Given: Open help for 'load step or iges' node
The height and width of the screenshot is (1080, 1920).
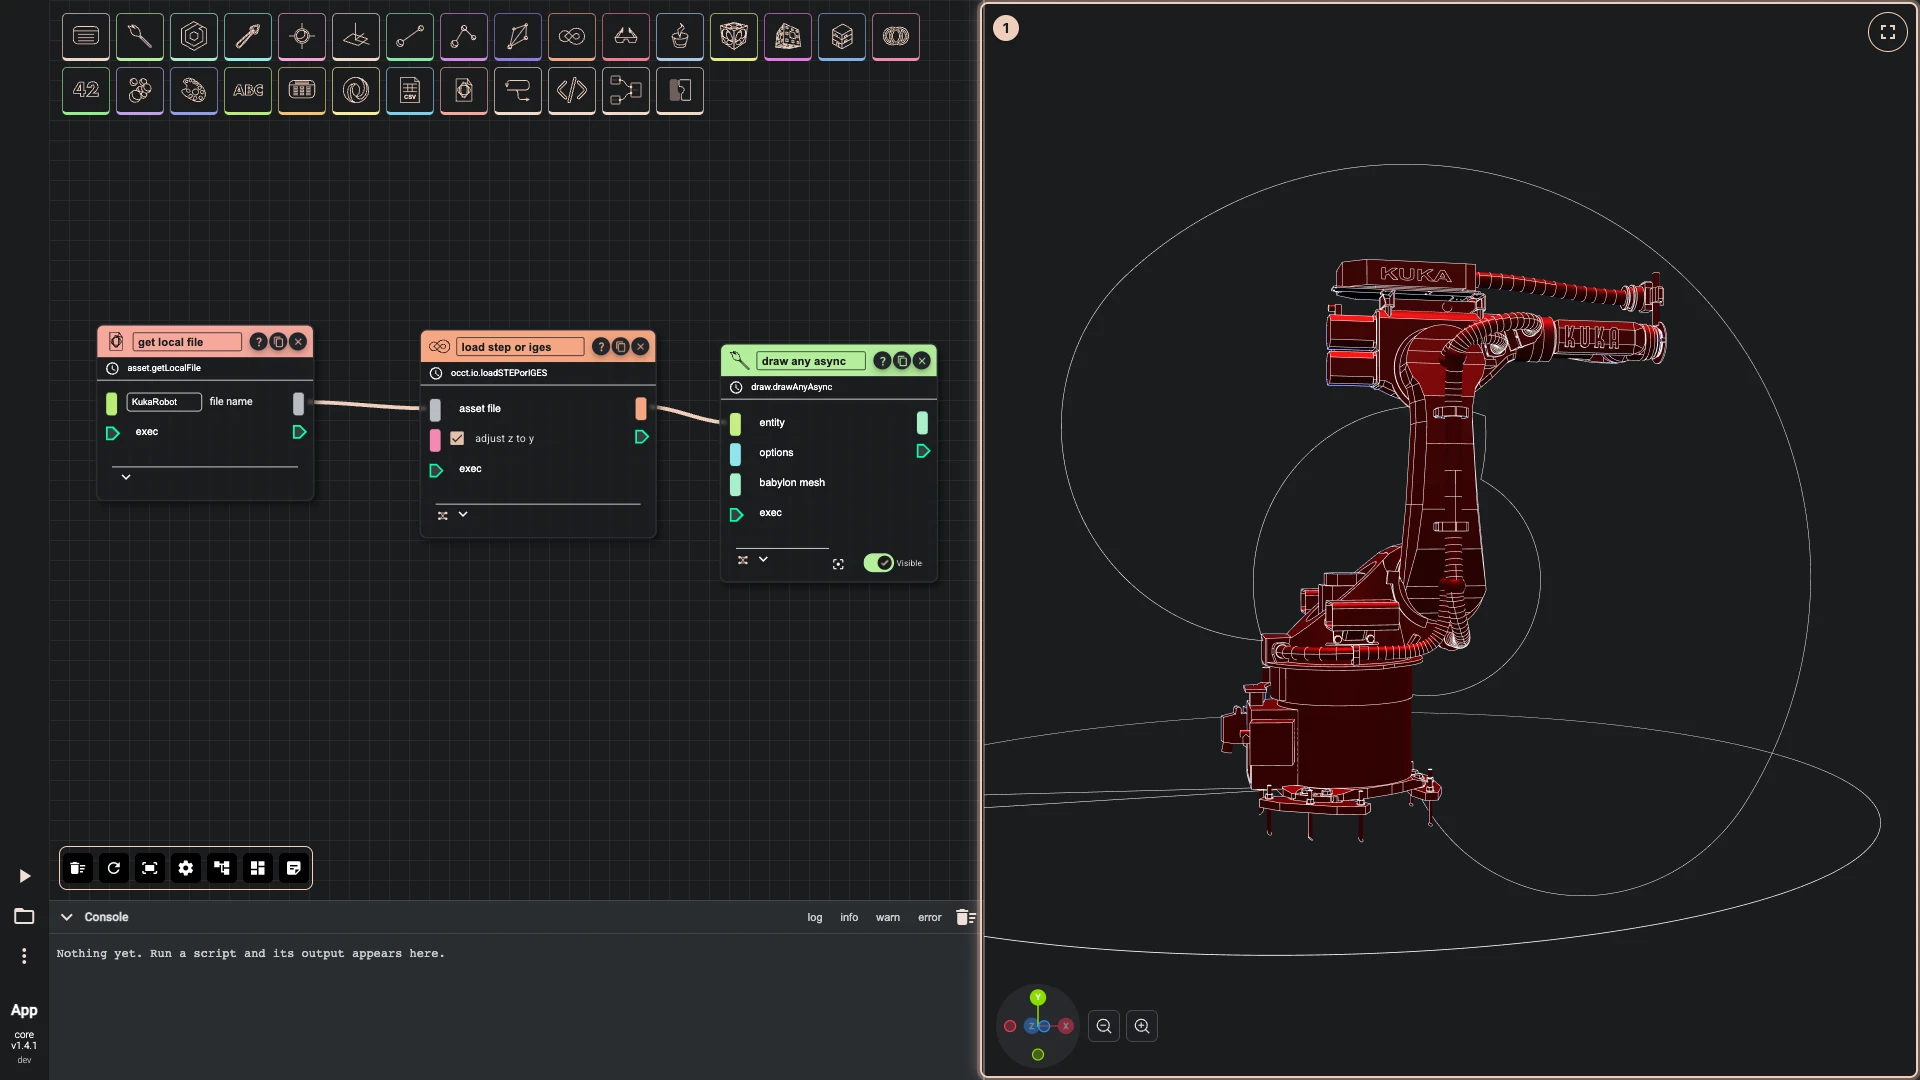Looking at the screenshot, I should (600, 347).
